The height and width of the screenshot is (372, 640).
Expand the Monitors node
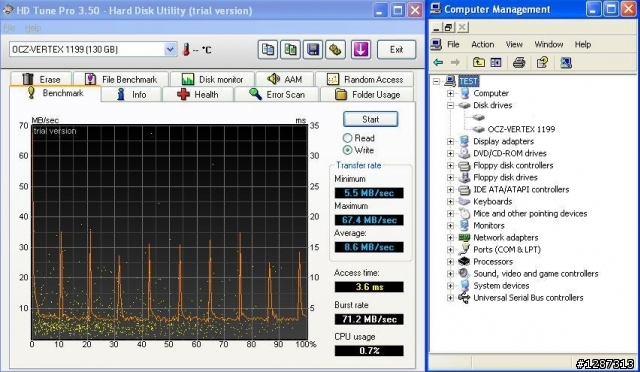[x=450, y=225]
